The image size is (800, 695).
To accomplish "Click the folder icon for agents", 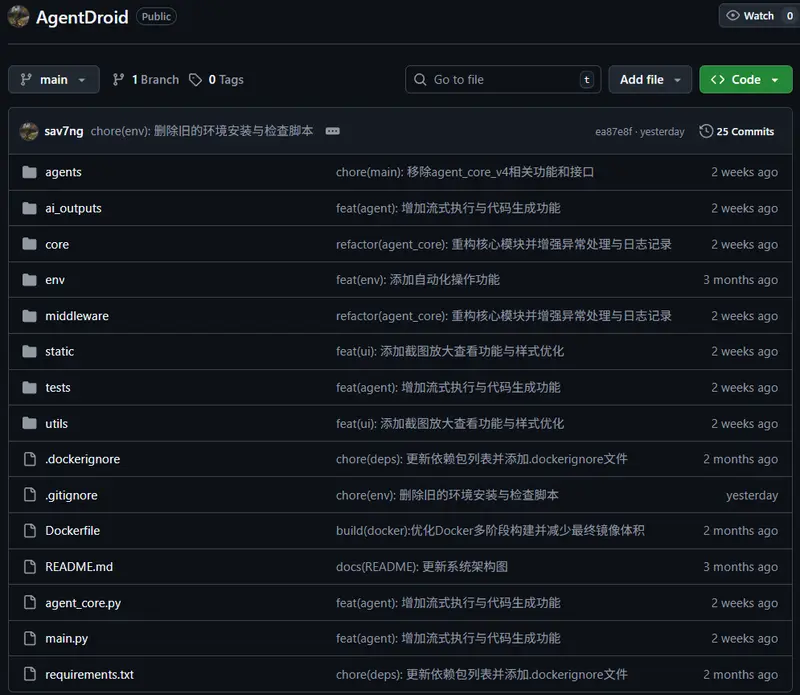I will coord(29,172).
